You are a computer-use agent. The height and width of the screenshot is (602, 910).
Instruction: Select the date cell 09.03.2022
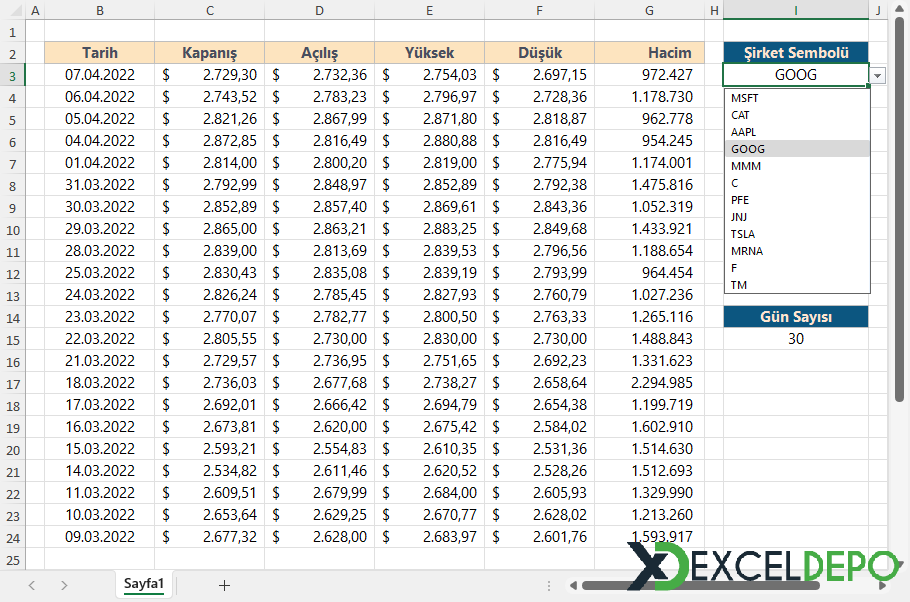point(100,537)
